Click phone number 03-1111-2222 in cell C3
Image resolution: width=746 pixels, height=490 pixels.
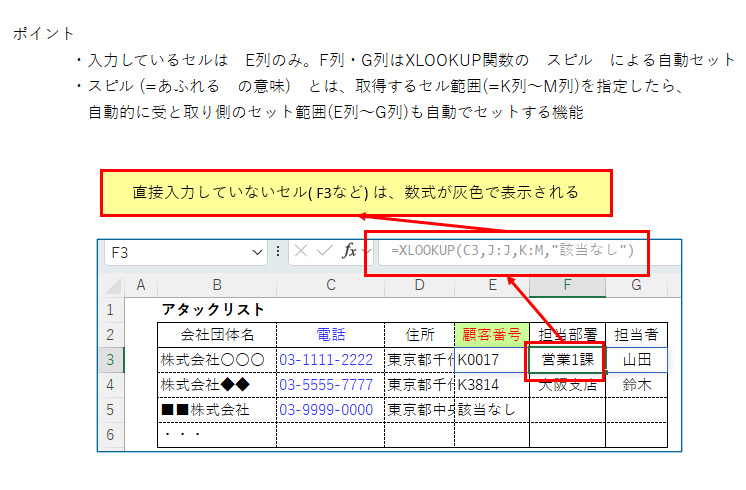click(326, 359)
